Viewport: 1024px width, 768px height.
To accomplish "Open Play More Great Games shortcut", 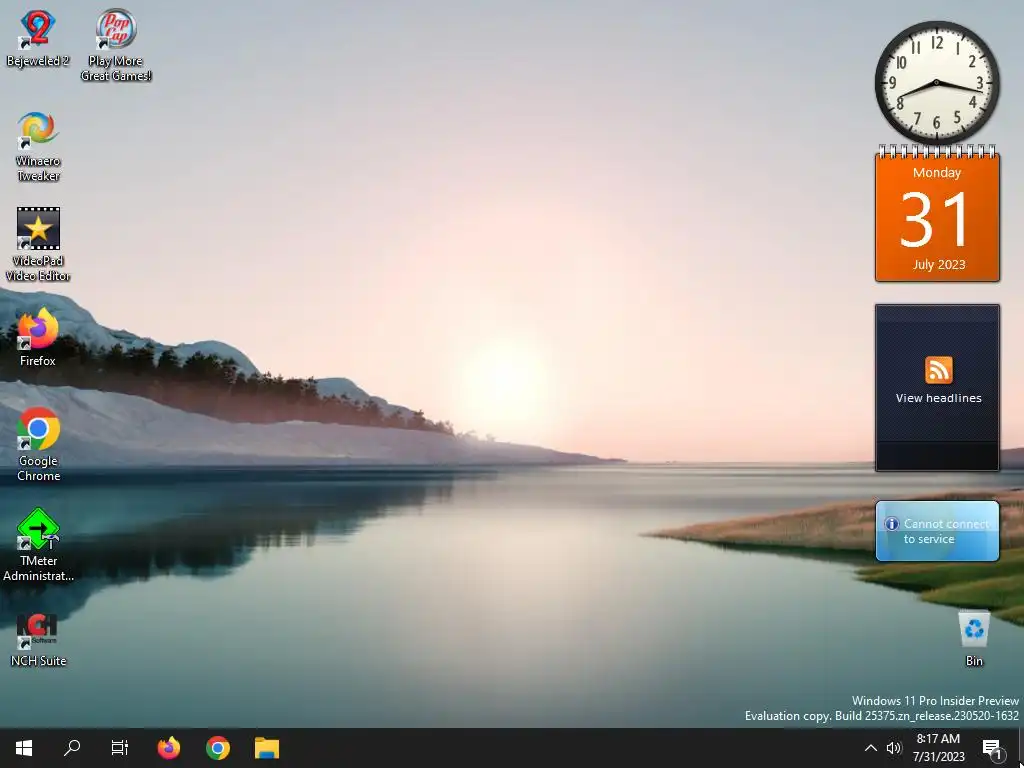I will coord(116,44).
